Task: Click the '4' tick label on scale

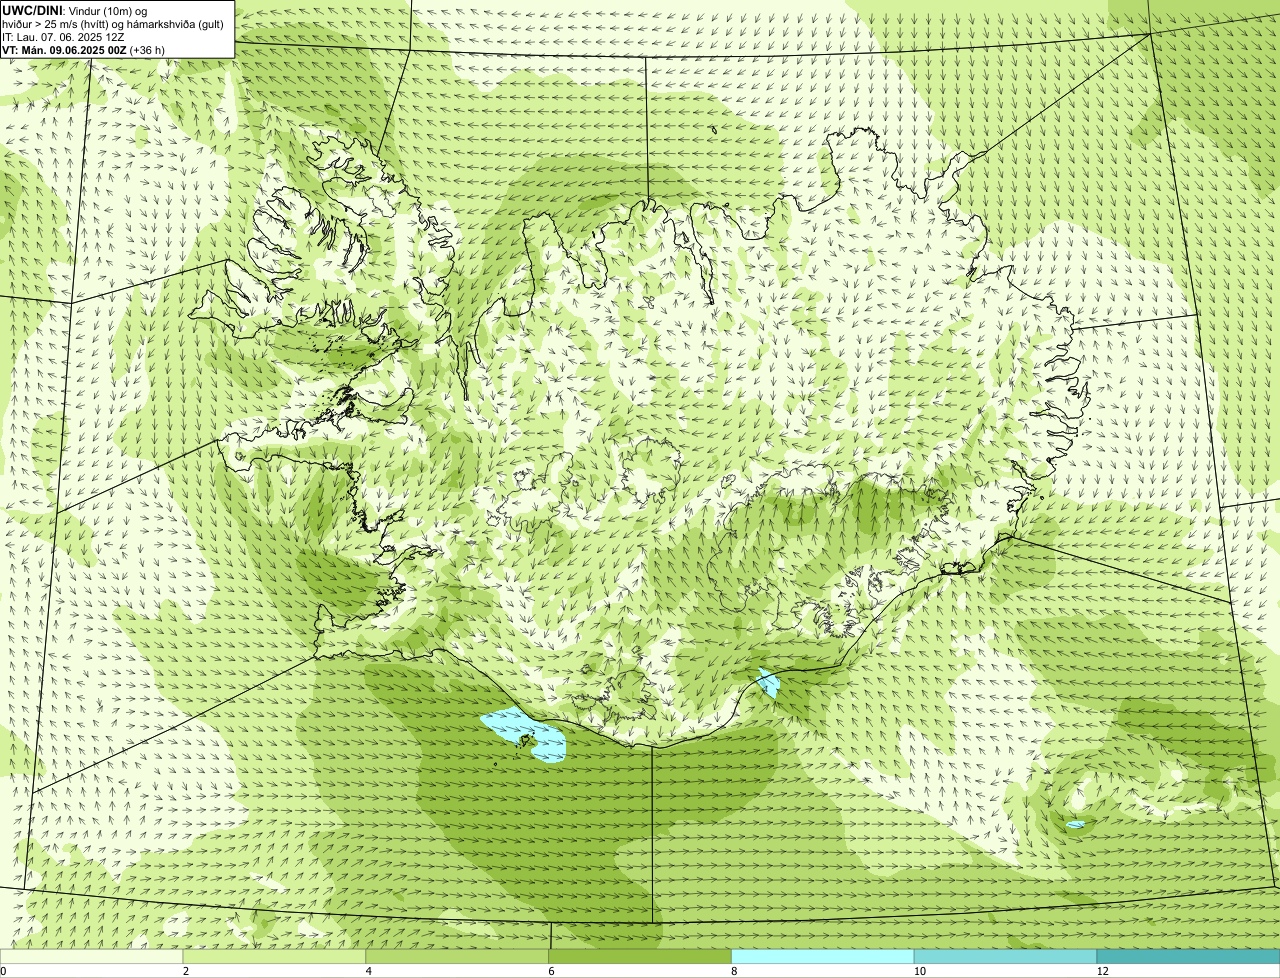Action: [369, 971]
